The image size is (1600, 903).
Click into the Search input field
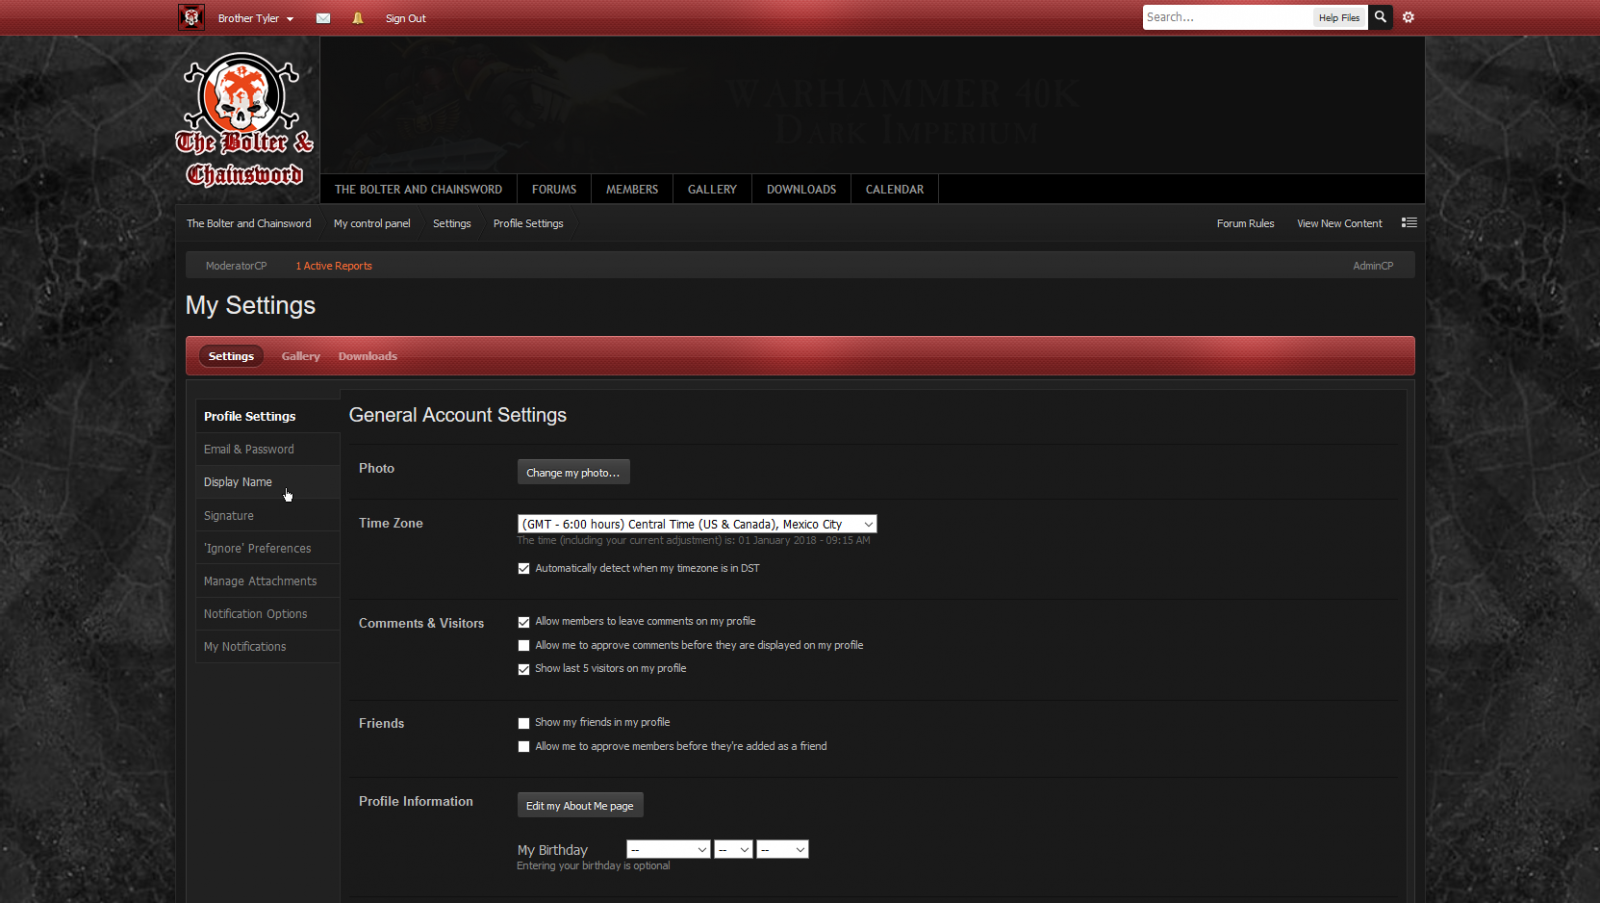coord(1226,17)
